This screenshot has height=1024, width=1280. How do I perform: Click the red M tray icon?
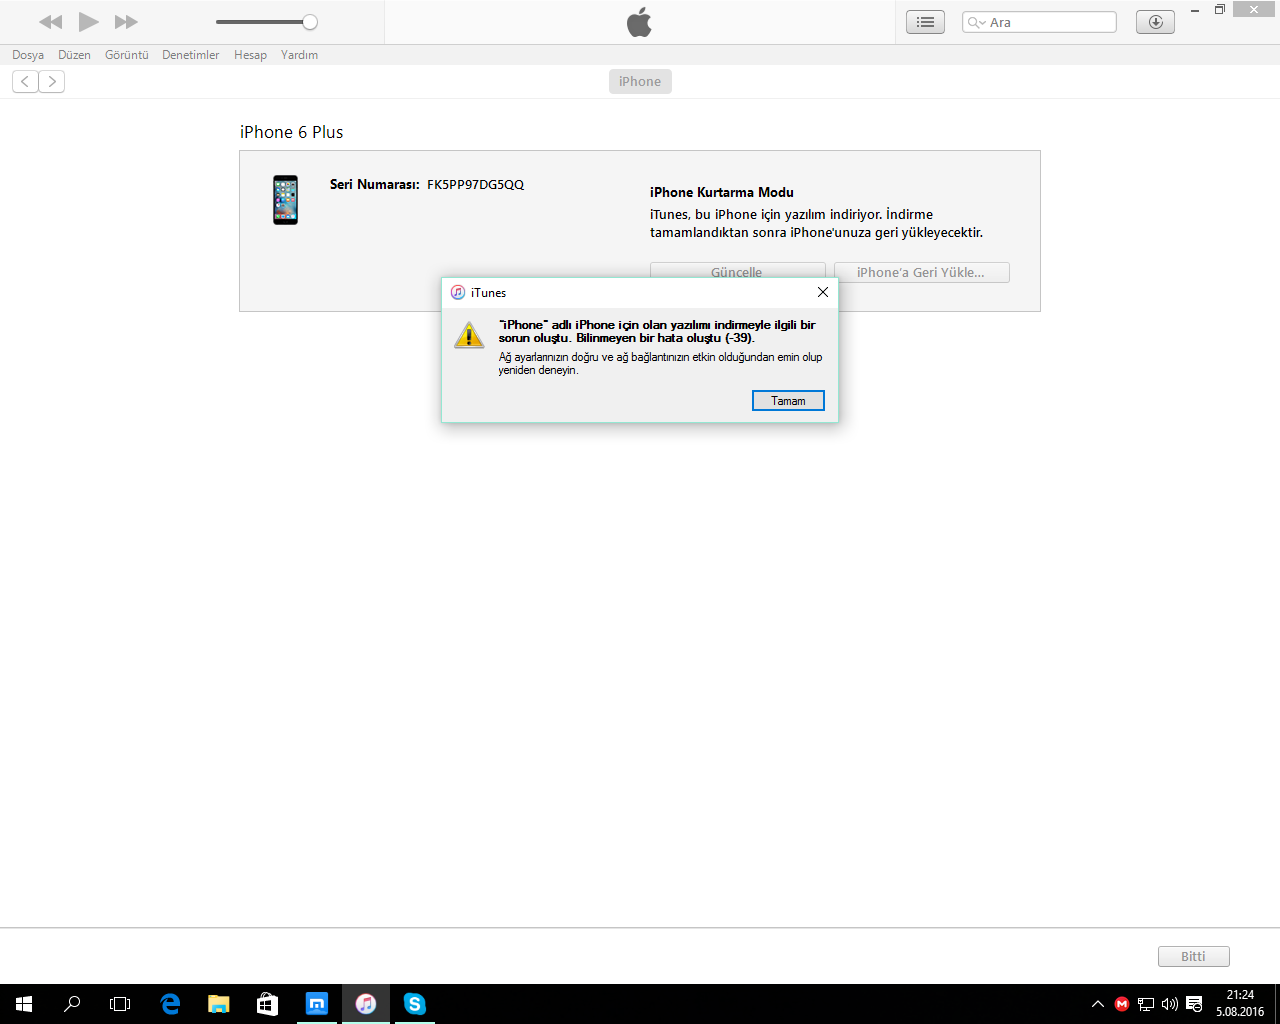1122,1004
